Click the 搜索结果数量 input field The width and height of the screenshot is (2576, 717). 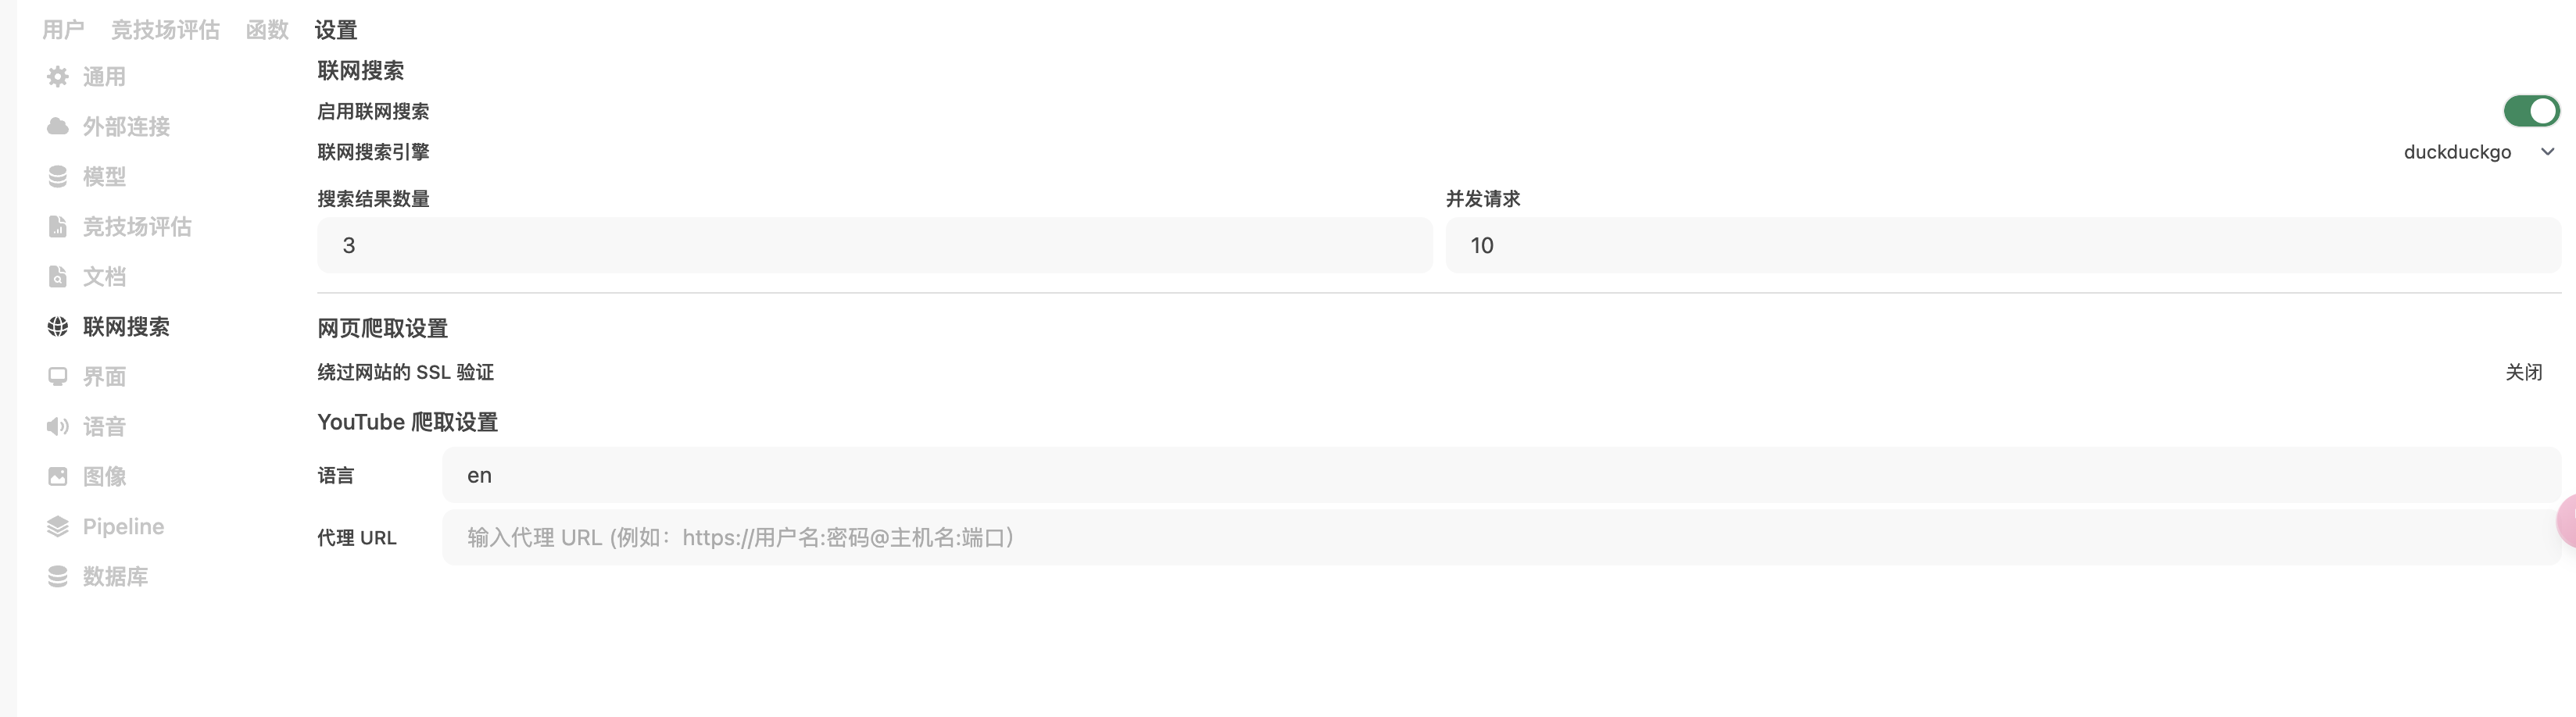[874, 246]
